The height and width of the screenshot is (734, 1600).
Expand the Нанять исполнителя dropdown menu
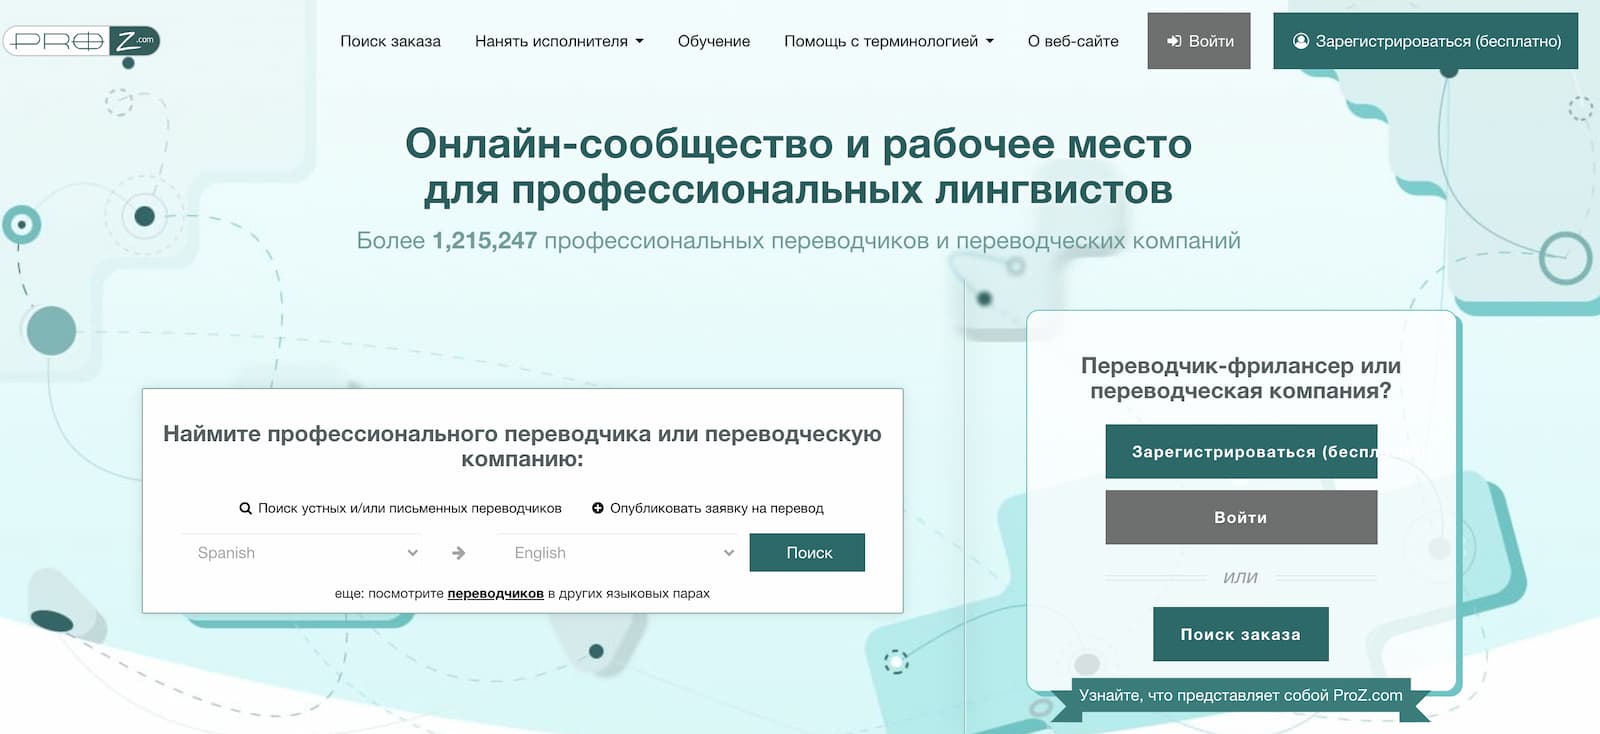(x=559, y=41)
